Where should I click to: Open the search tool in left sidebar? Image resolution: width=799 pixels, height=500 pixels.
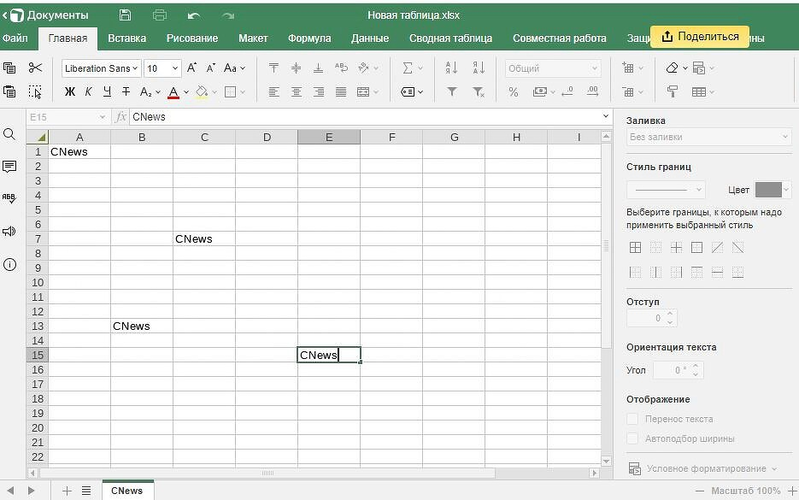coord(9,134)
